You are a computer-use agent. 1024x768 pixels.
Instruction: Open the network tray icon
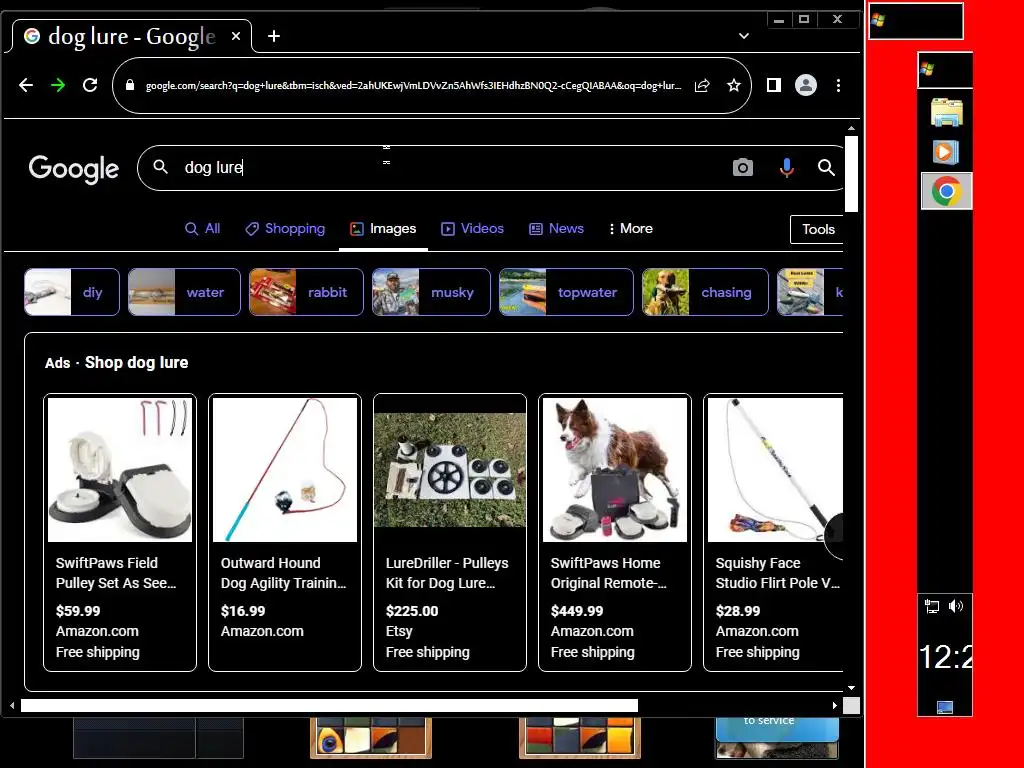[932, 607]
